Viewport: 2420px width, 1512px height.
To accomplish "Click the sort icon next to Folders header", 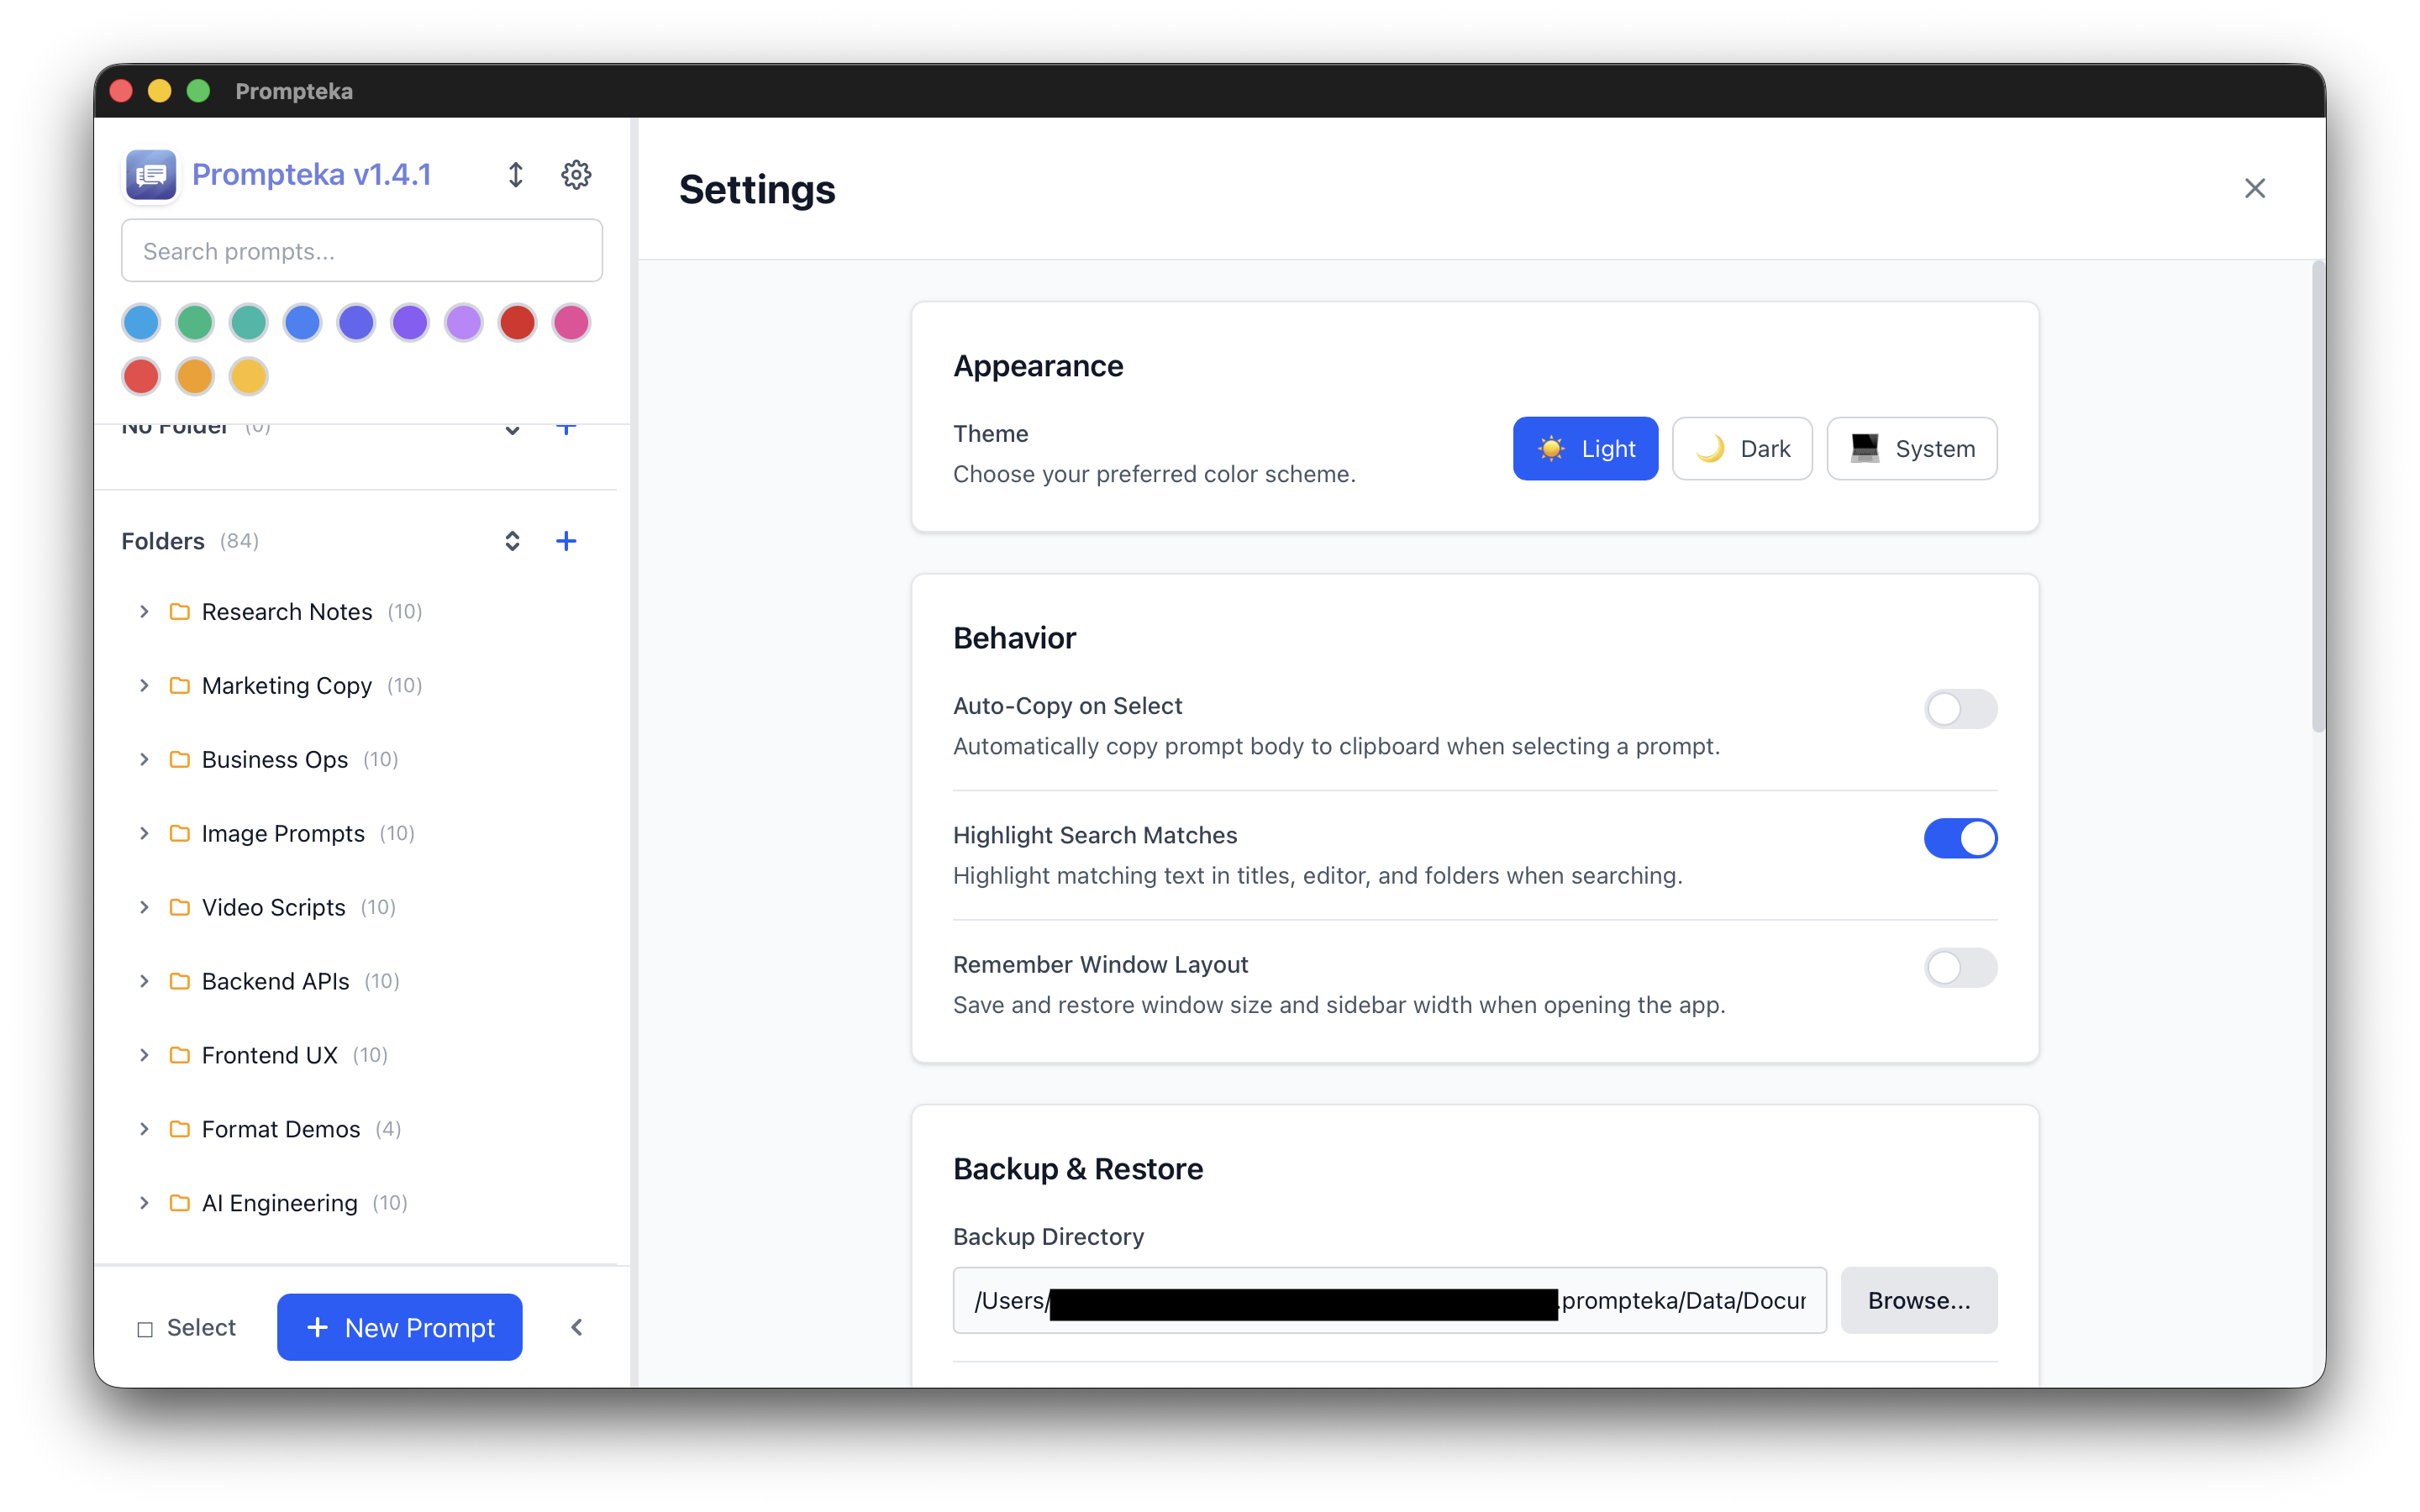I will (x=512, y=541).
